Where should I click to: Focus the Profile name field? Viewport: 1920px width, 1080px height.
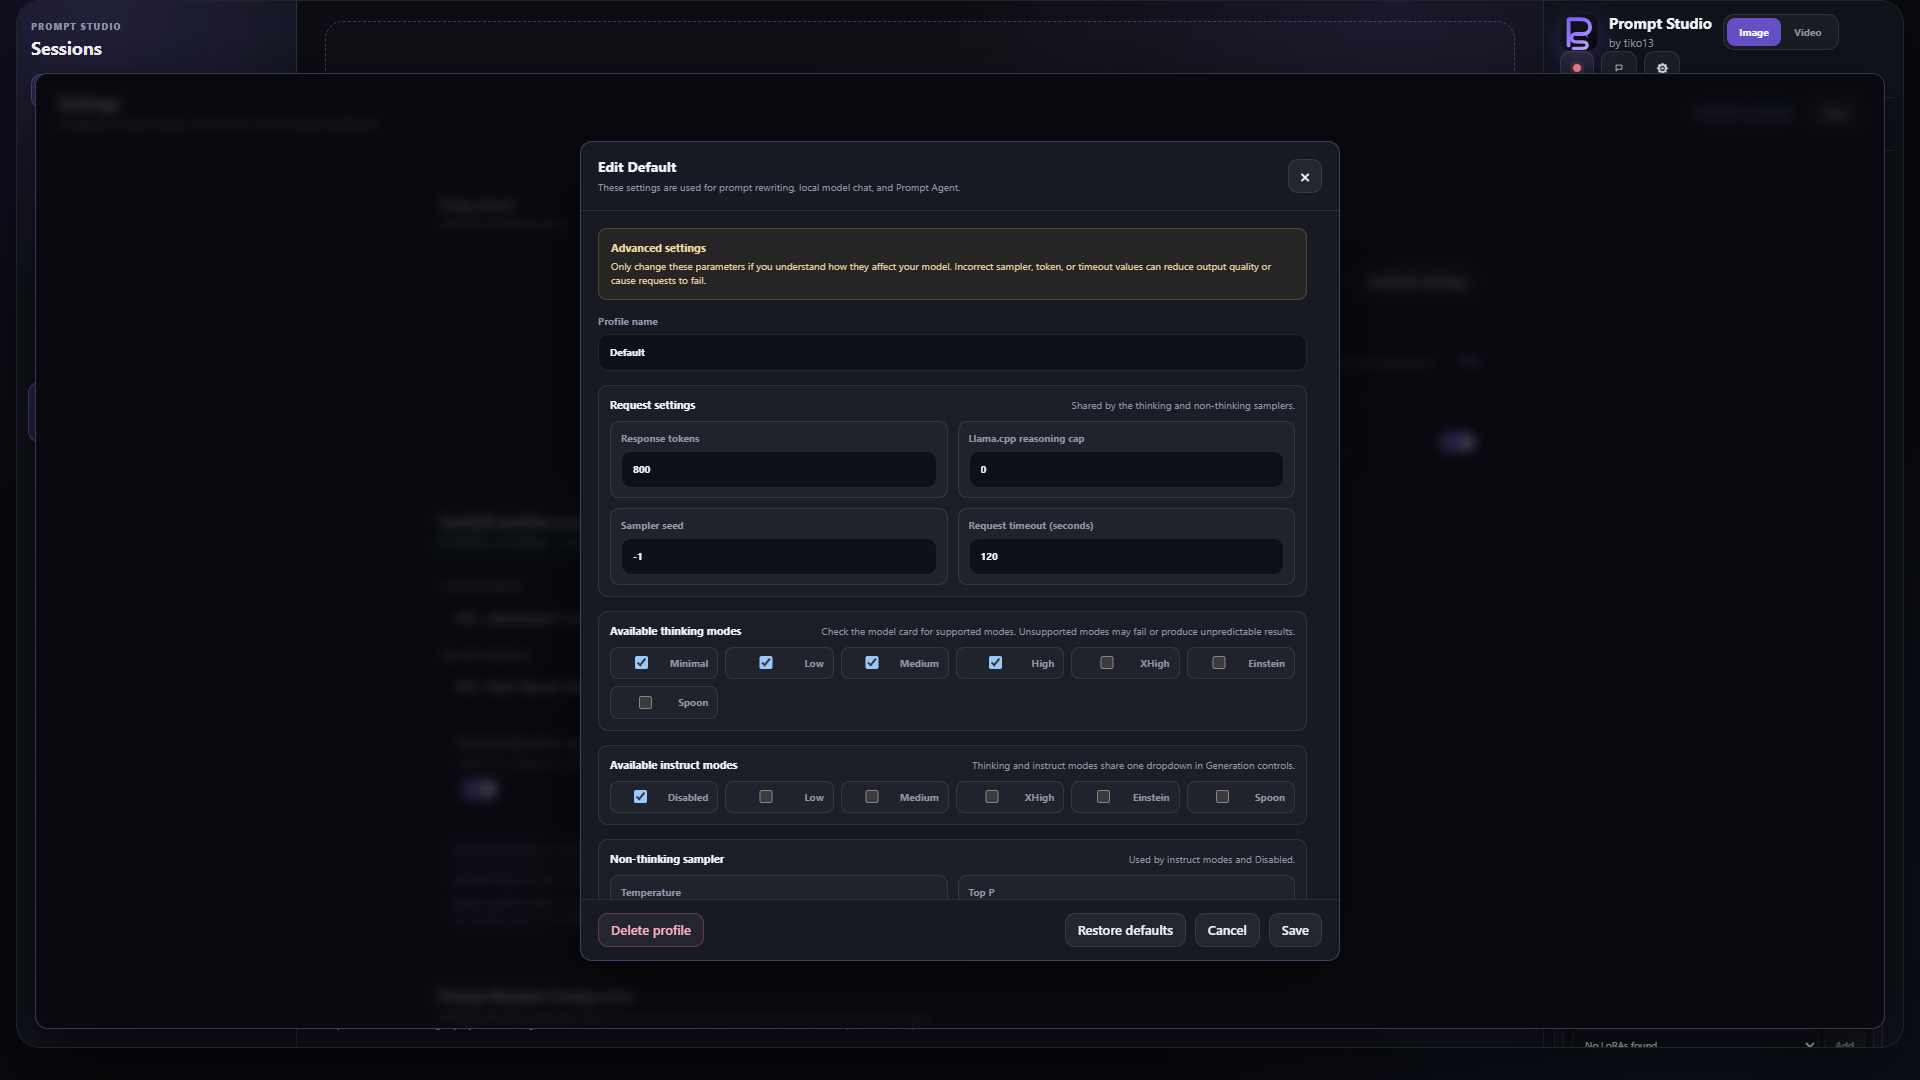[x=952, y=353]
